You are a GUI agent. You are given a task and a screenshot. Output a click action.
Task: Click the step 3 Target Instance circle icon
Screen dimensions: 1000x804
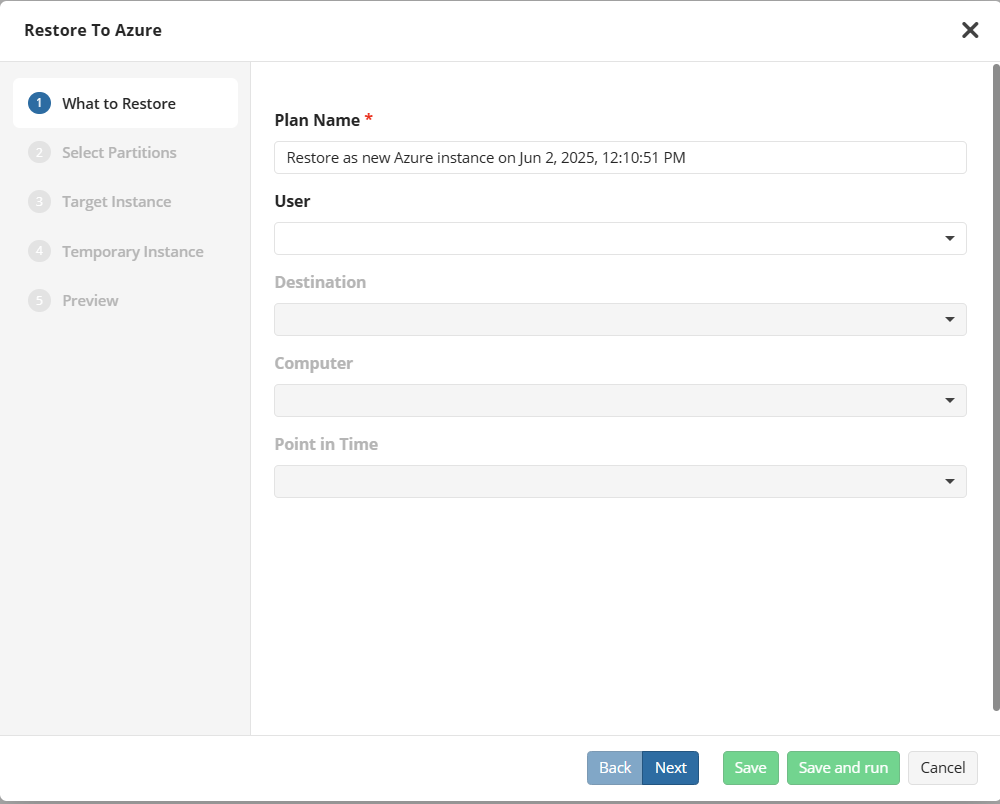(x=38, y=201)
